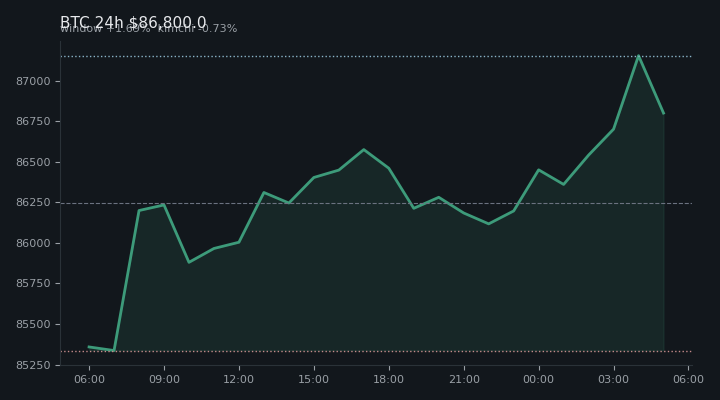Click the "86500" y-axis label
720x400 pixels.
coord(33,162)
